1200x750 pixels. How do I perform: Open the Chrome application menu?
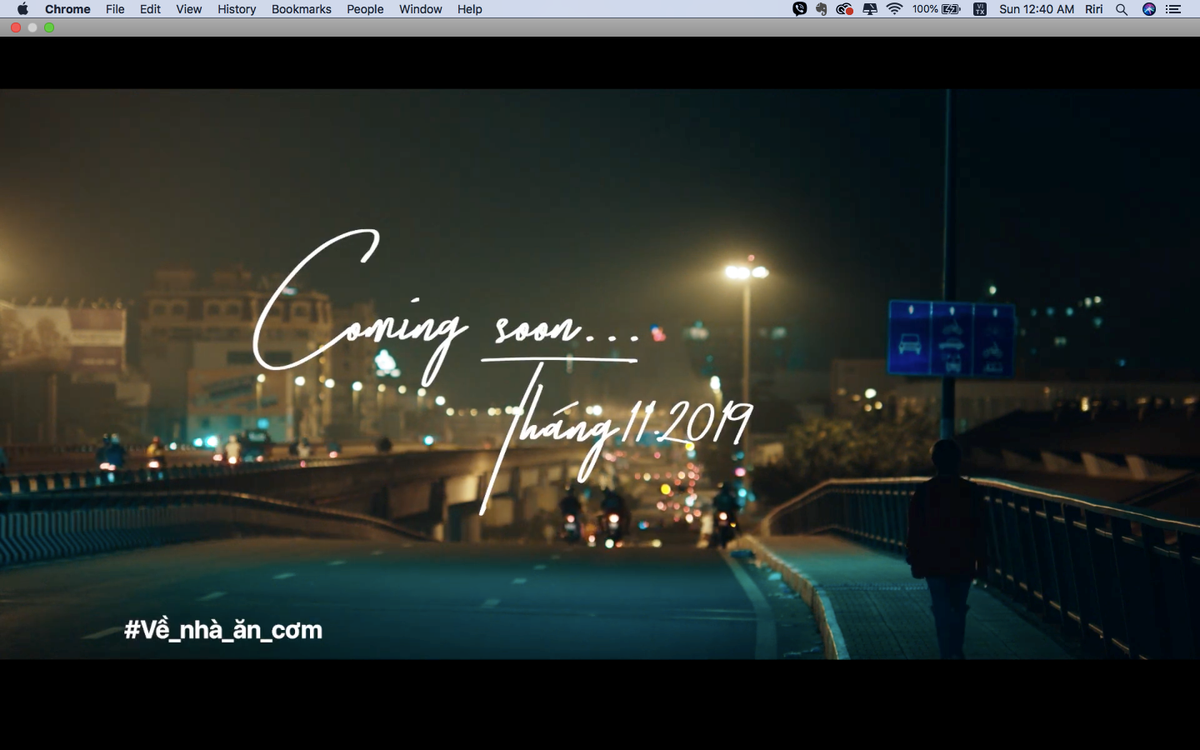67,9
